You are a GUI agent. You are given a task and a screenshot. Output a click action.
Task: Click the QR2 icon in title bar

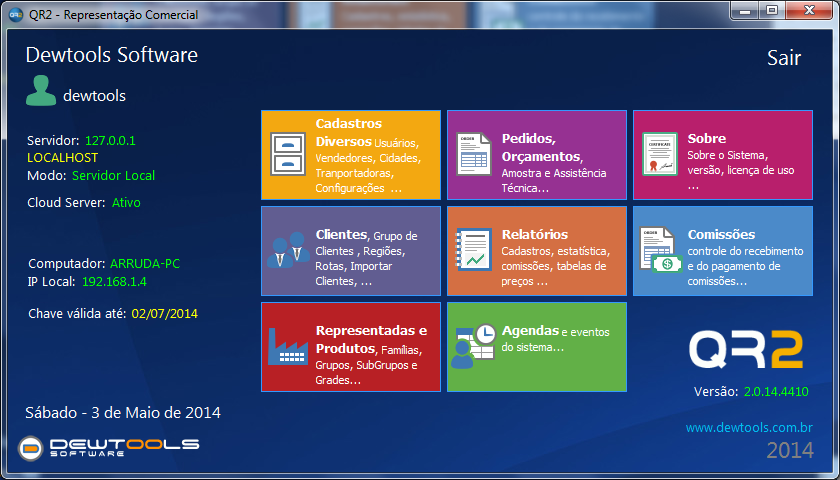pos(17,14)
